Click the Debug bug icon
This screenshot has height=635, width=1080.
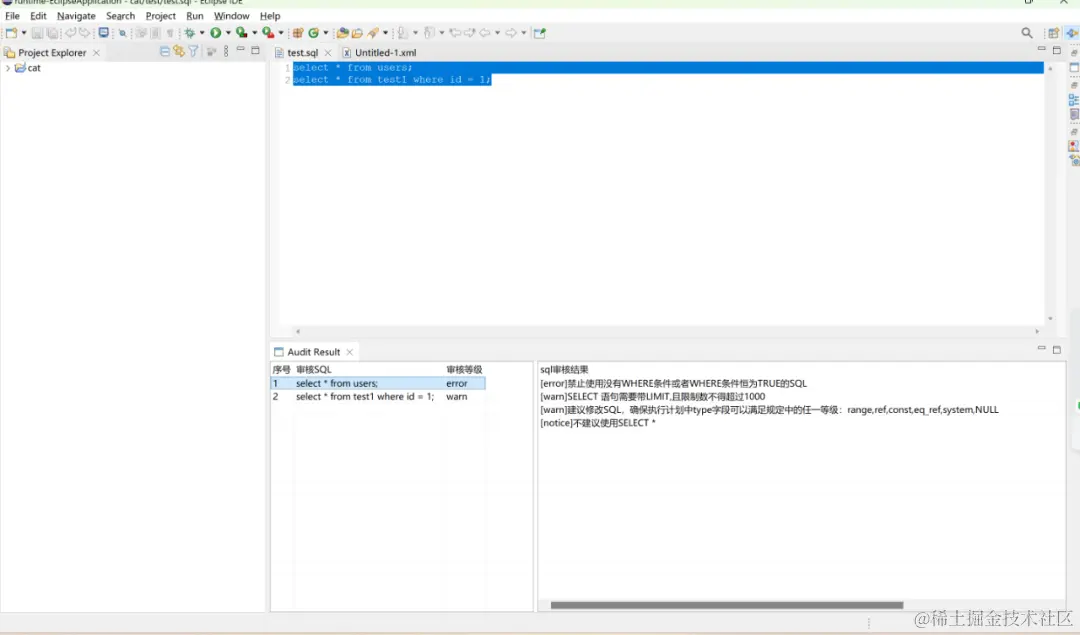[189, 32]
